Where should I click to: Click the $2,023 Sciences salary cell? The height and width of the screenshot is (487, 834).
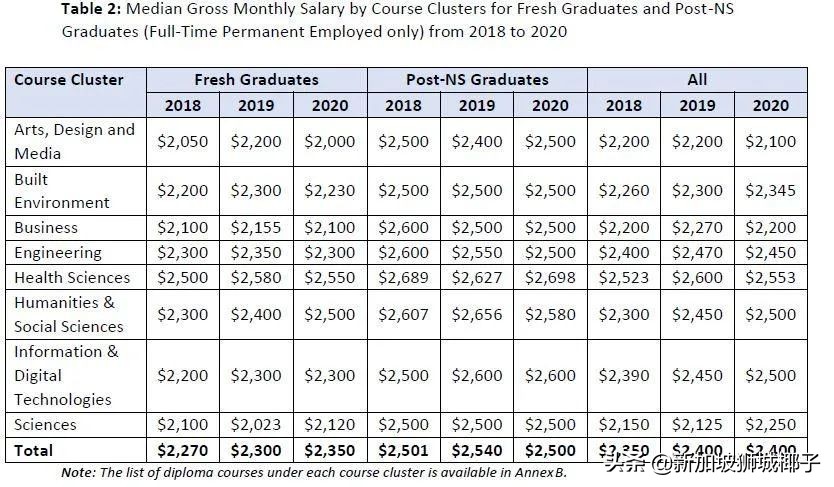click(256, 424)
